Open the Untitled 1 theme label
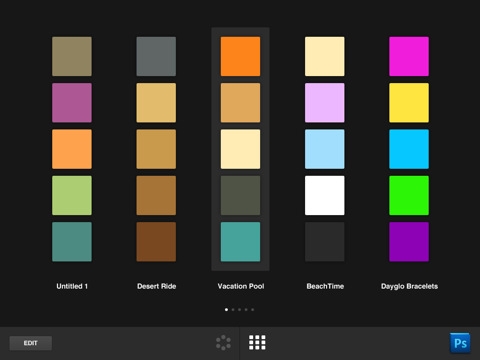 click(x=72, y=286)
